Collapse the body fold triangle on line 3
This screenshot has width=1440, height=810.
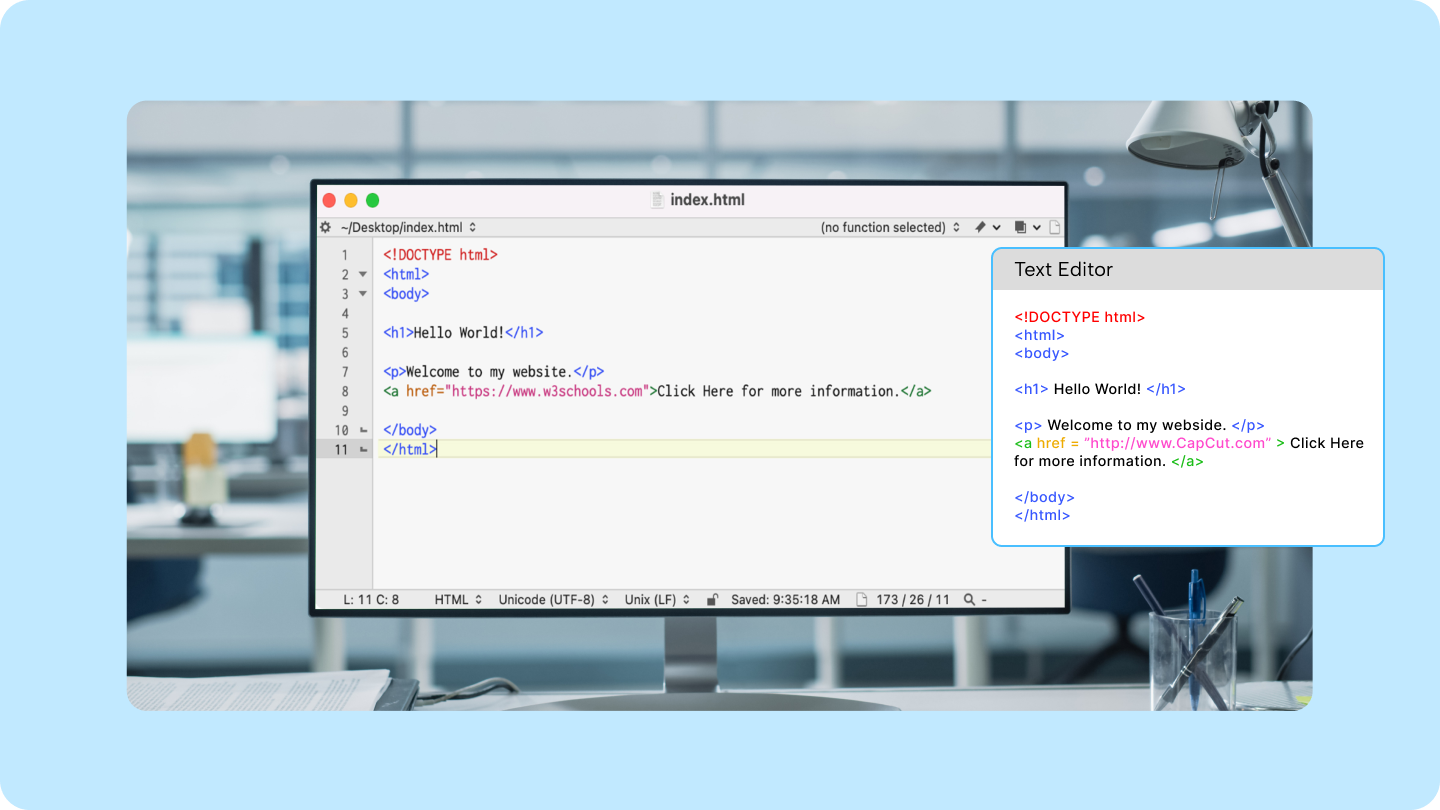pyautogui.click(x=361, y=294)
